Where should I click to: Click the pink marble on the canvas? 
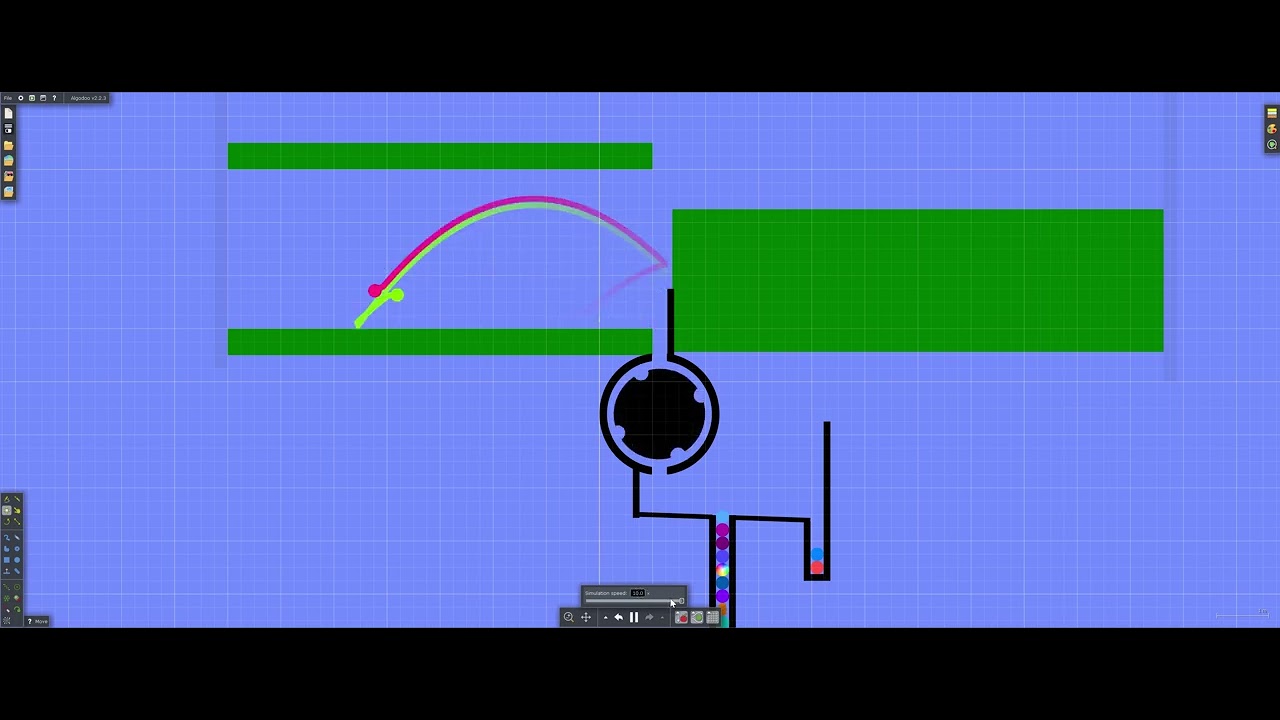pyautogui.click(x=375, y=291)
